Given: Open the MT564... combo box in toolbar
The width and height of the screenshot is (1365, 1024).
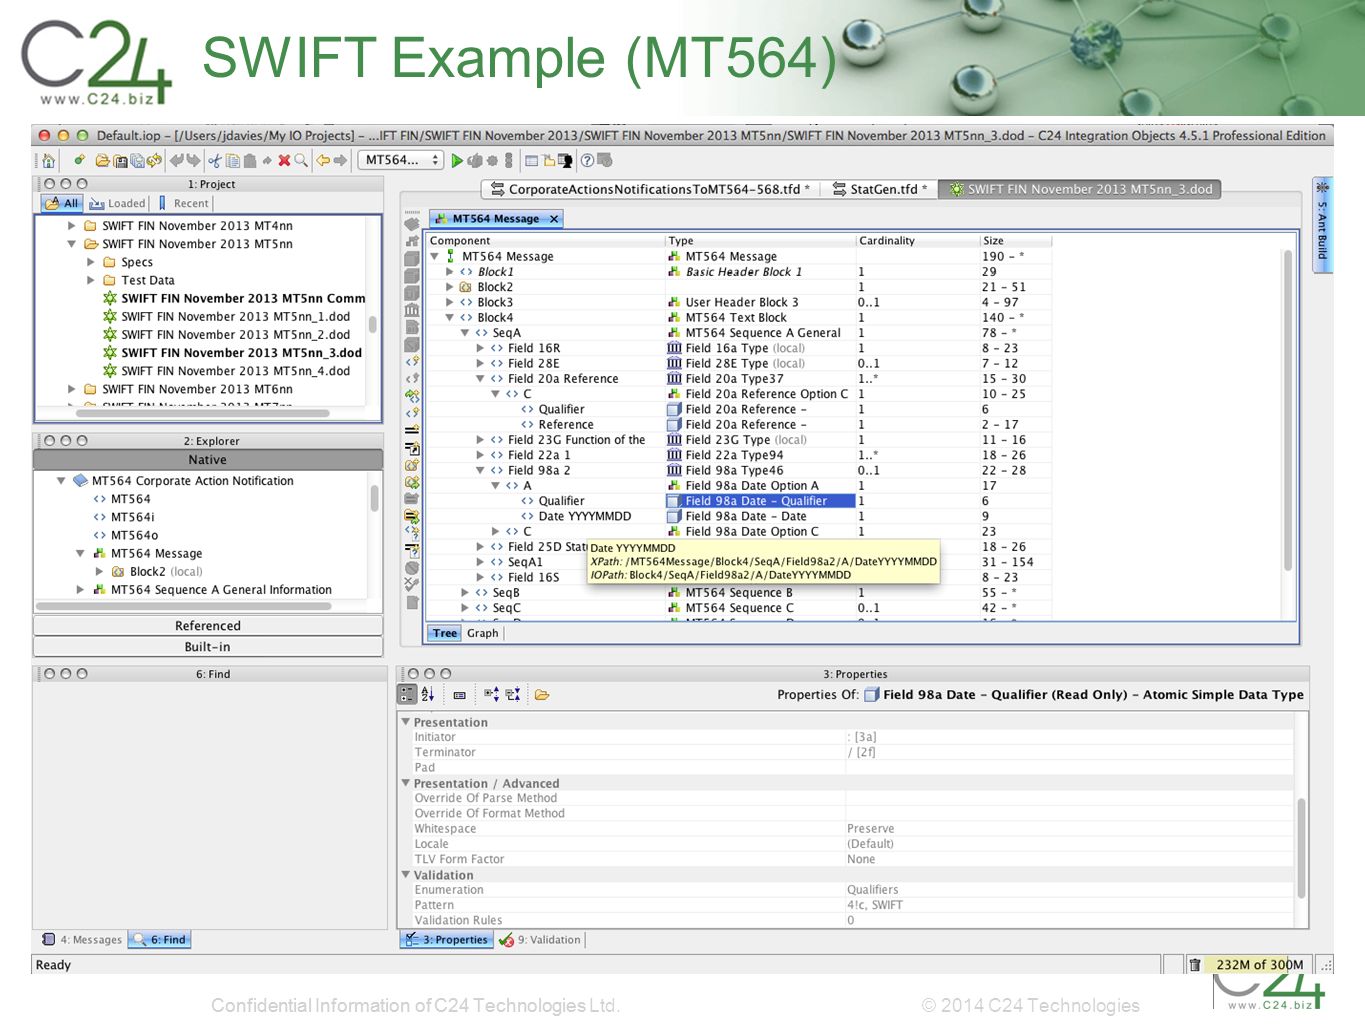Looking at the screenshot, I should 401,160.
